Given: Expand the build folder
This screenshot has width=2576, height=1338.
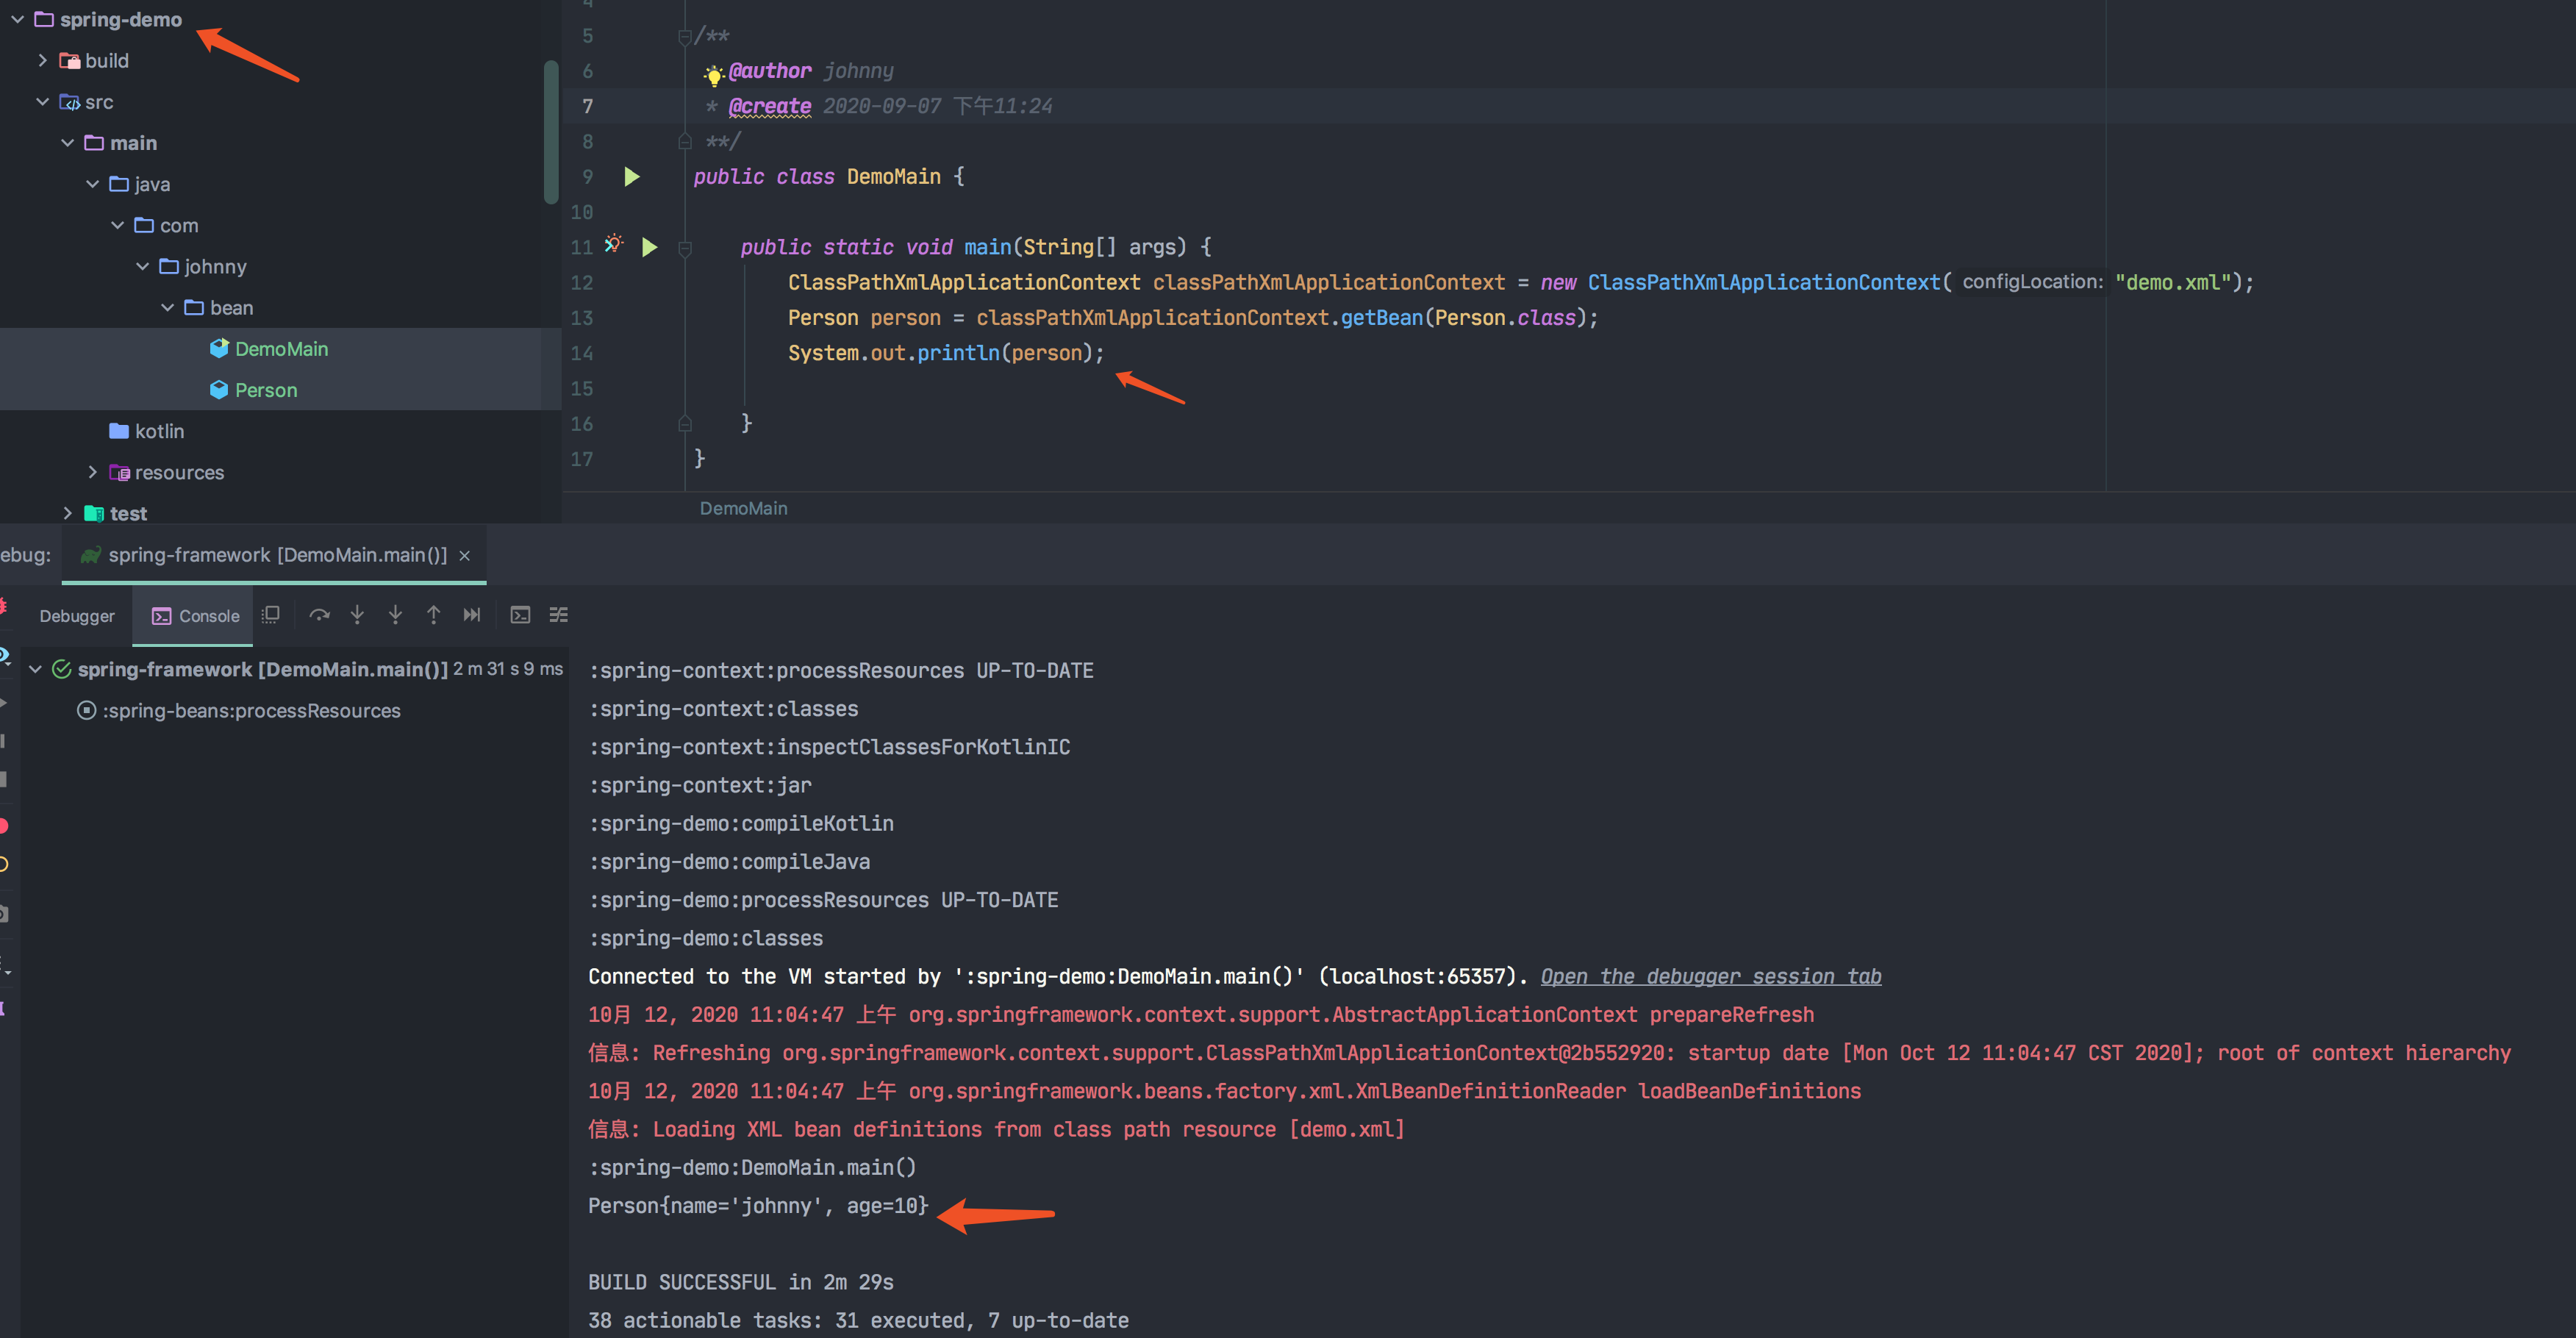Looking at the screenshot, I should tap(42, 60).
